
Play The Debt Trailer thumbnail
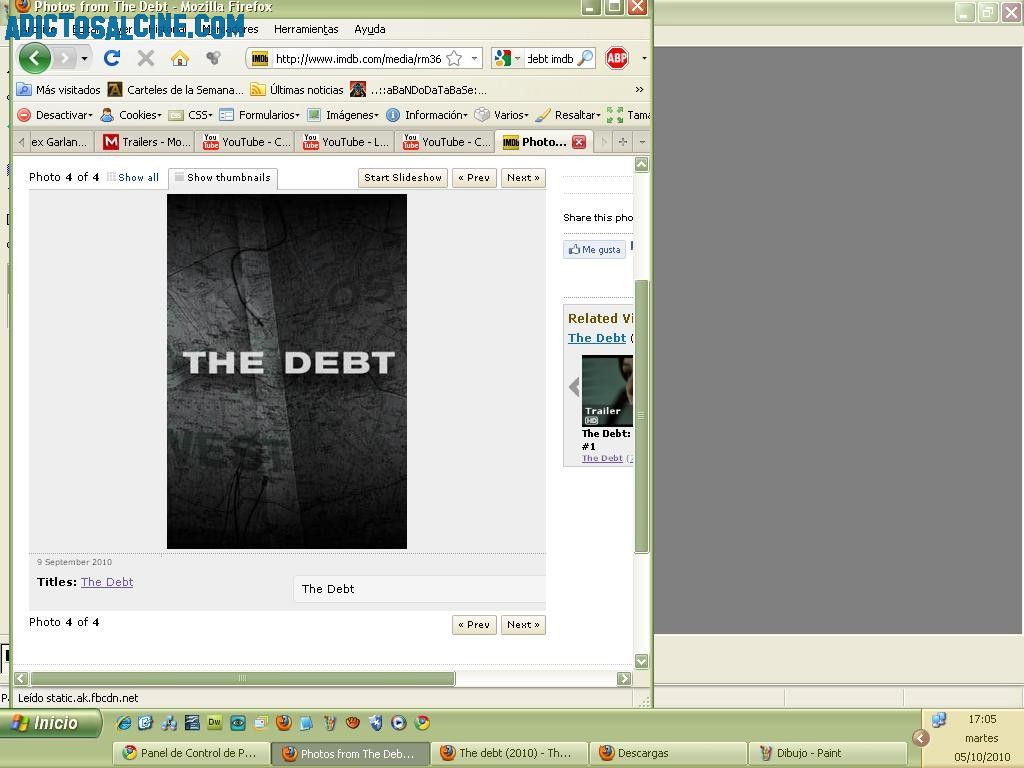click(607, 391)
